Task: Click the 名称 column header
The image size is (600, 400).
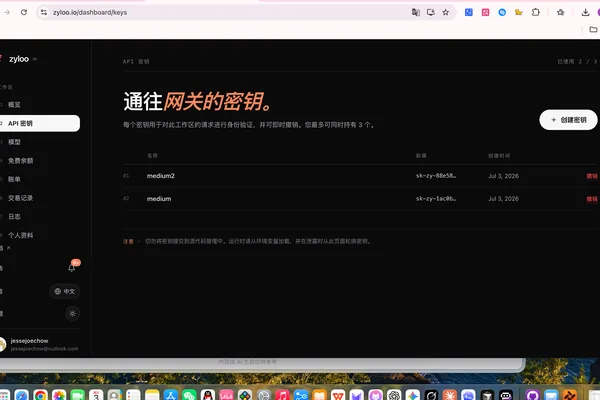Action: pyautogui.click(x=152, y=155)
